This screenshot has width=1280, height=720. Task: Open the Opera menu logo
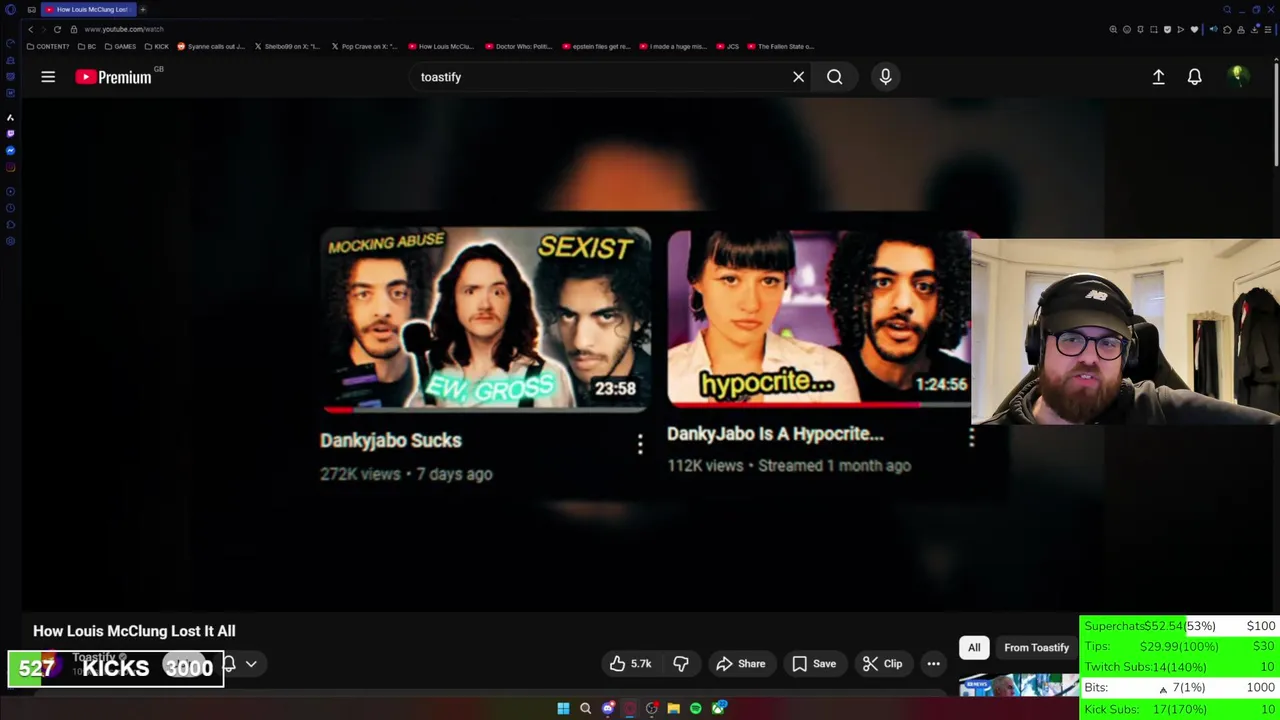tap(10, 10)
